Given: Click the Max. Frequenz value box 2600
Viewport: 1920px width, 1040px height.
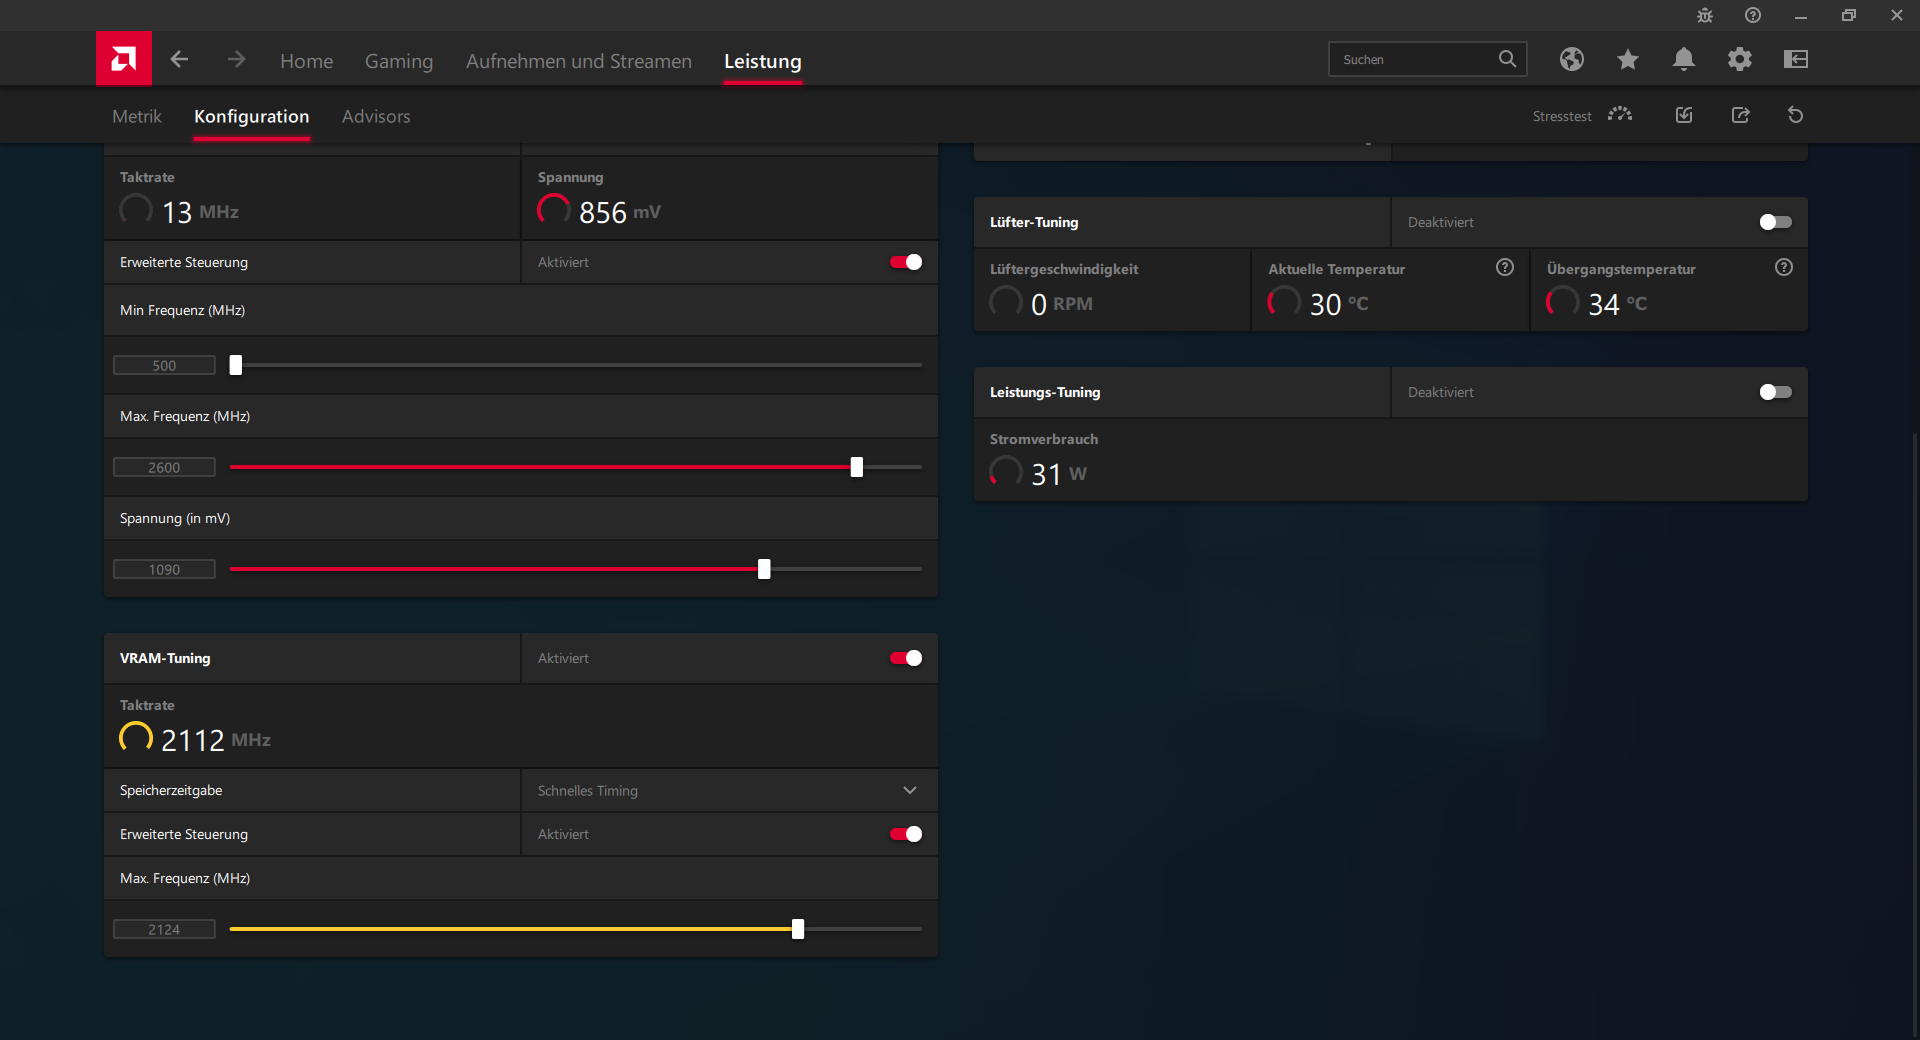Looking at the screenshot, I should [164, 467].
